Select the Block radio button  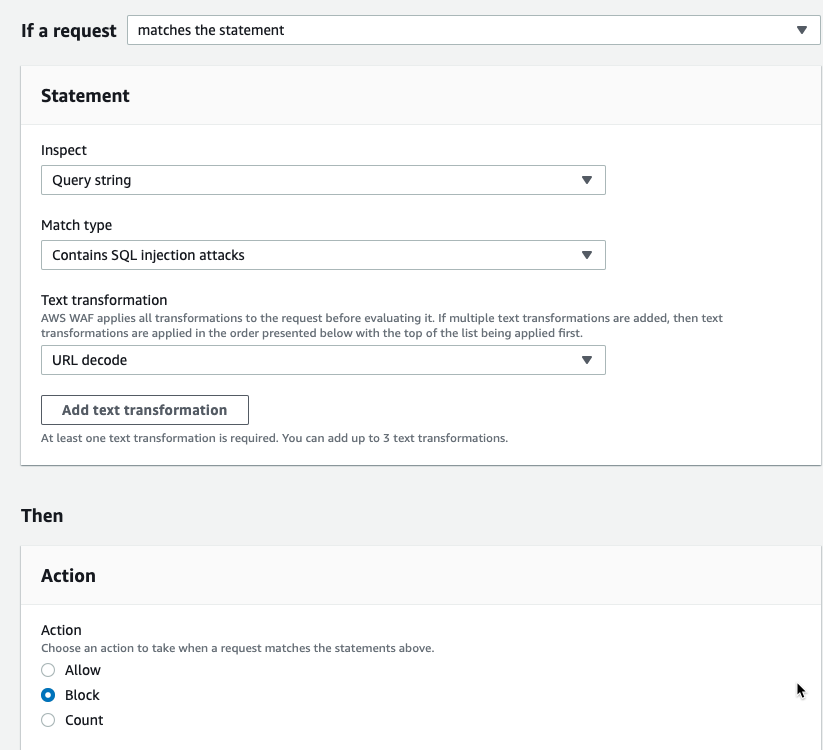(48, 695)
